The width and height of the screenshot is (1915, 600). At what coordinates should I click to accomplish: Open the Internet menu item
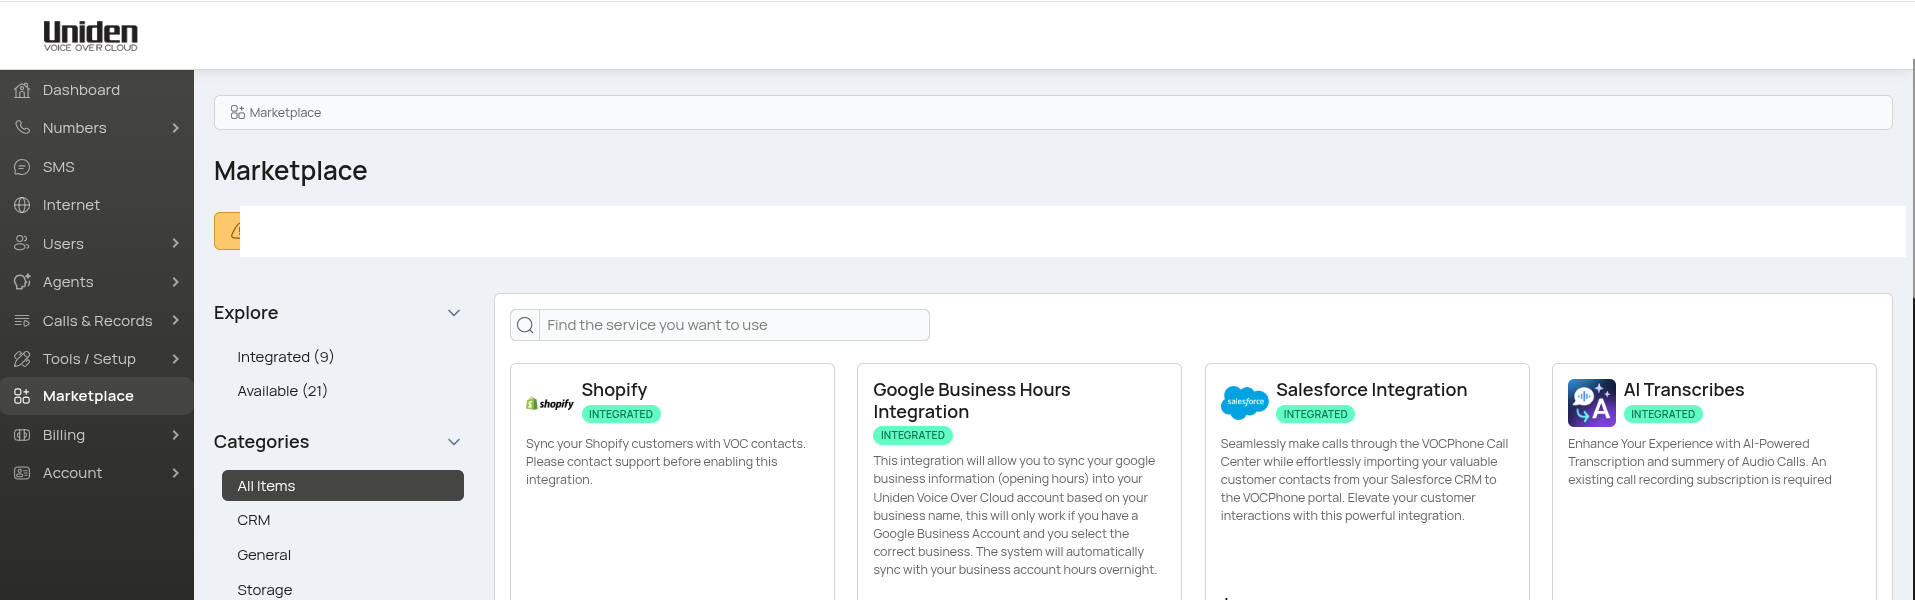pos(97,205)
